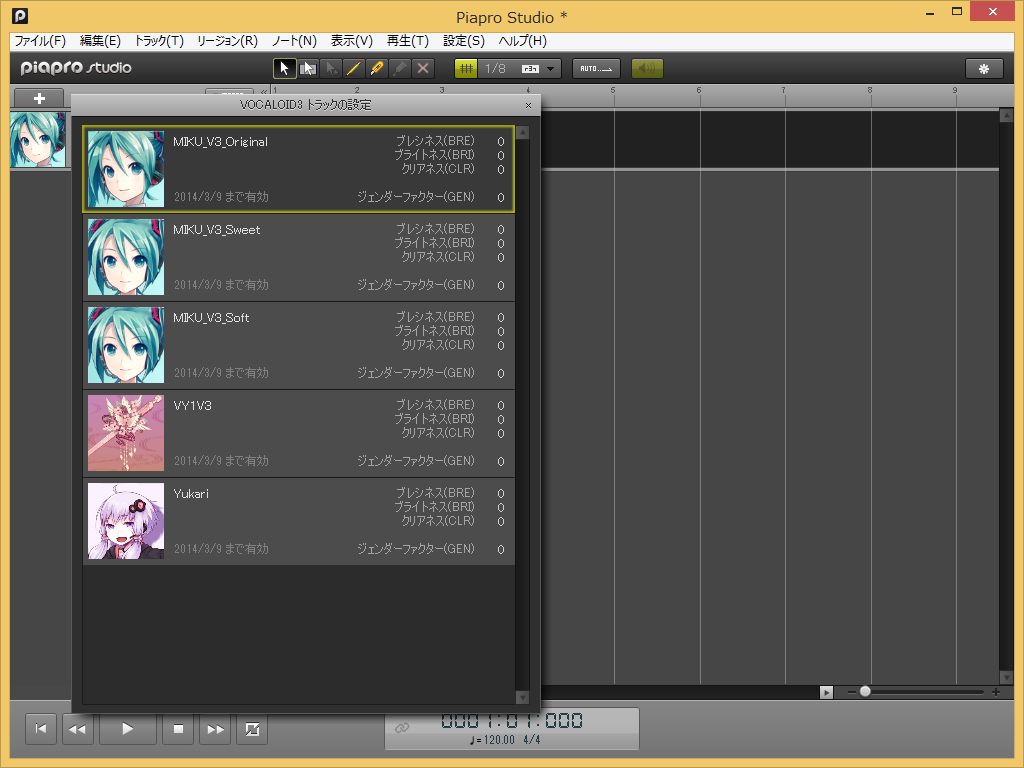Toggle the AUTO scroll button
The height and width of the screenshot is (768, 1024).
tap(596, 69)
